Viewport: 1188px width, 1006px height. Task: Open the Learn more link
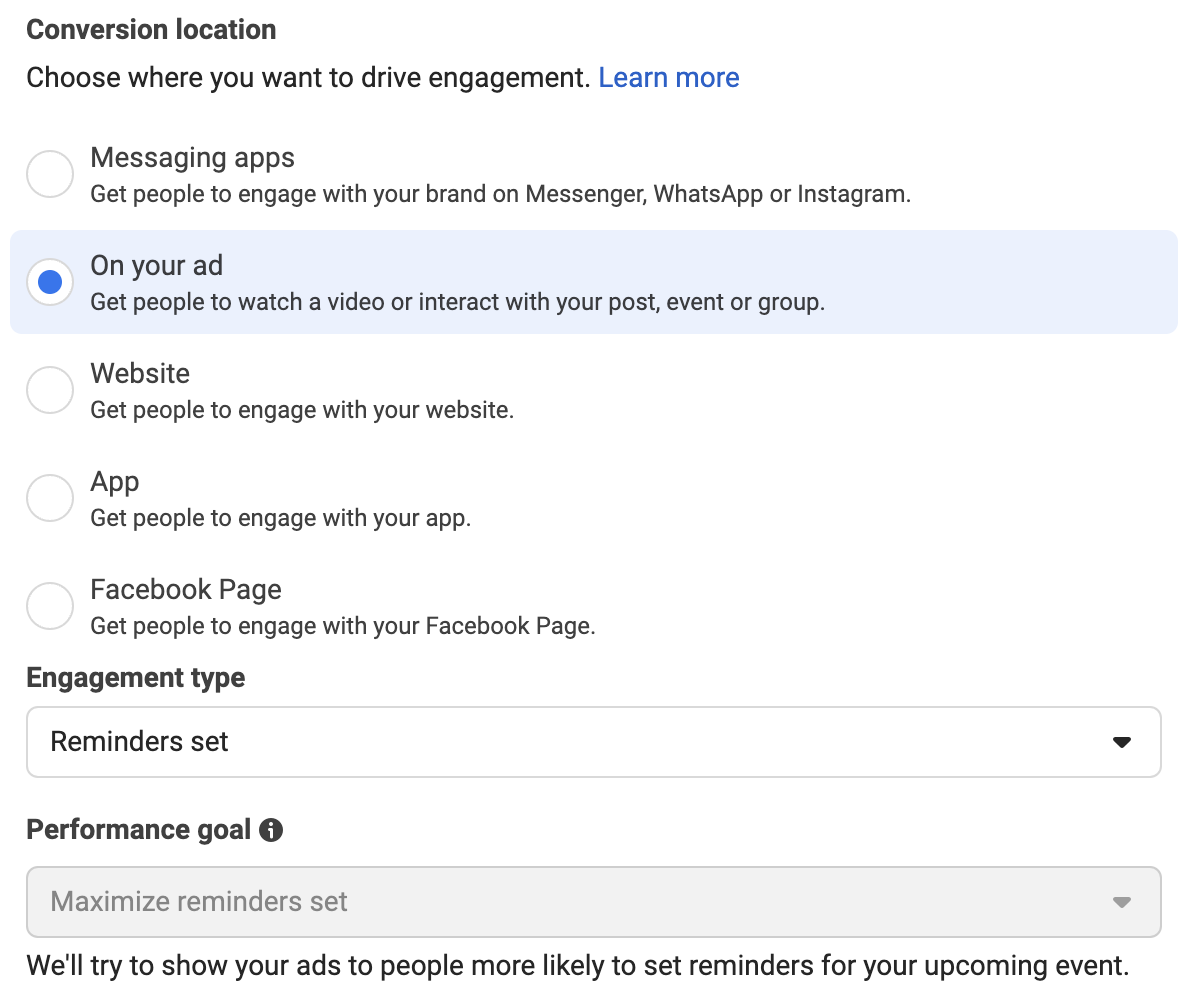point(668,77)
